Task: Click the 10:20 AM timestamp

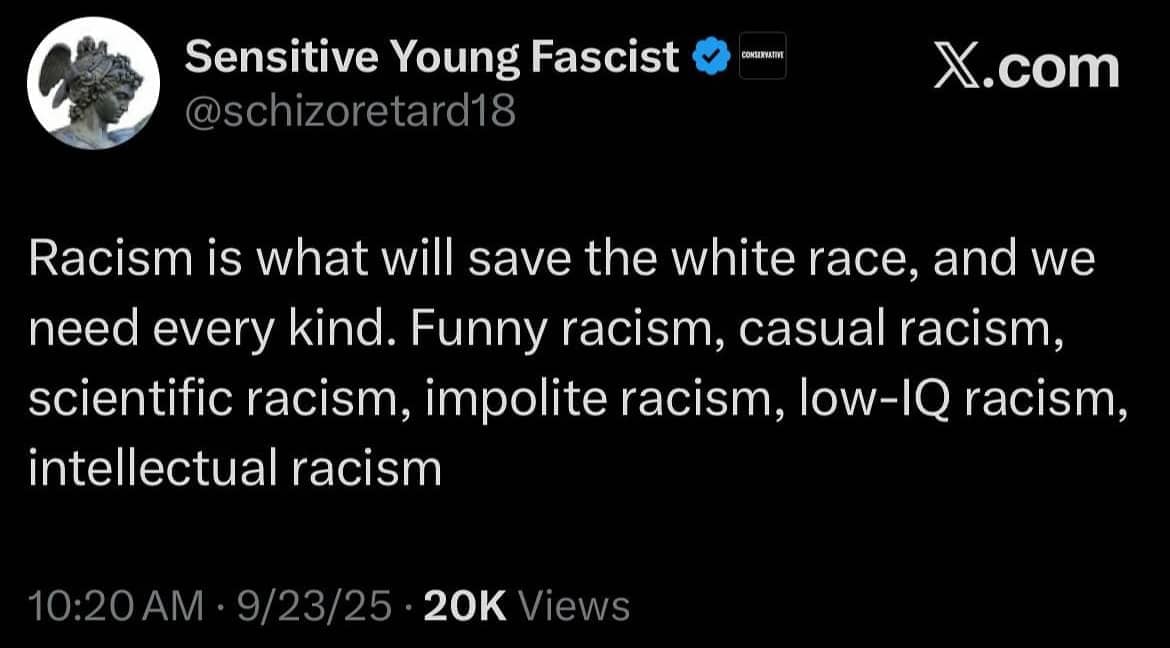Action: [101, 606]
